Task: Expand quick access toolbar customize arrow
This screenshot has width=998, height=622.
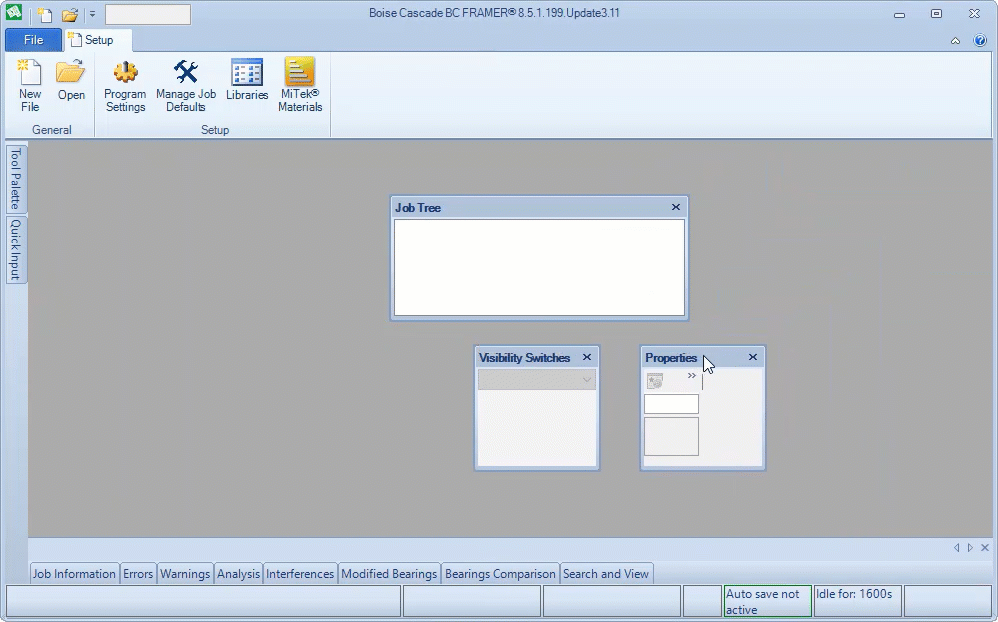Action: pos(92,14)
